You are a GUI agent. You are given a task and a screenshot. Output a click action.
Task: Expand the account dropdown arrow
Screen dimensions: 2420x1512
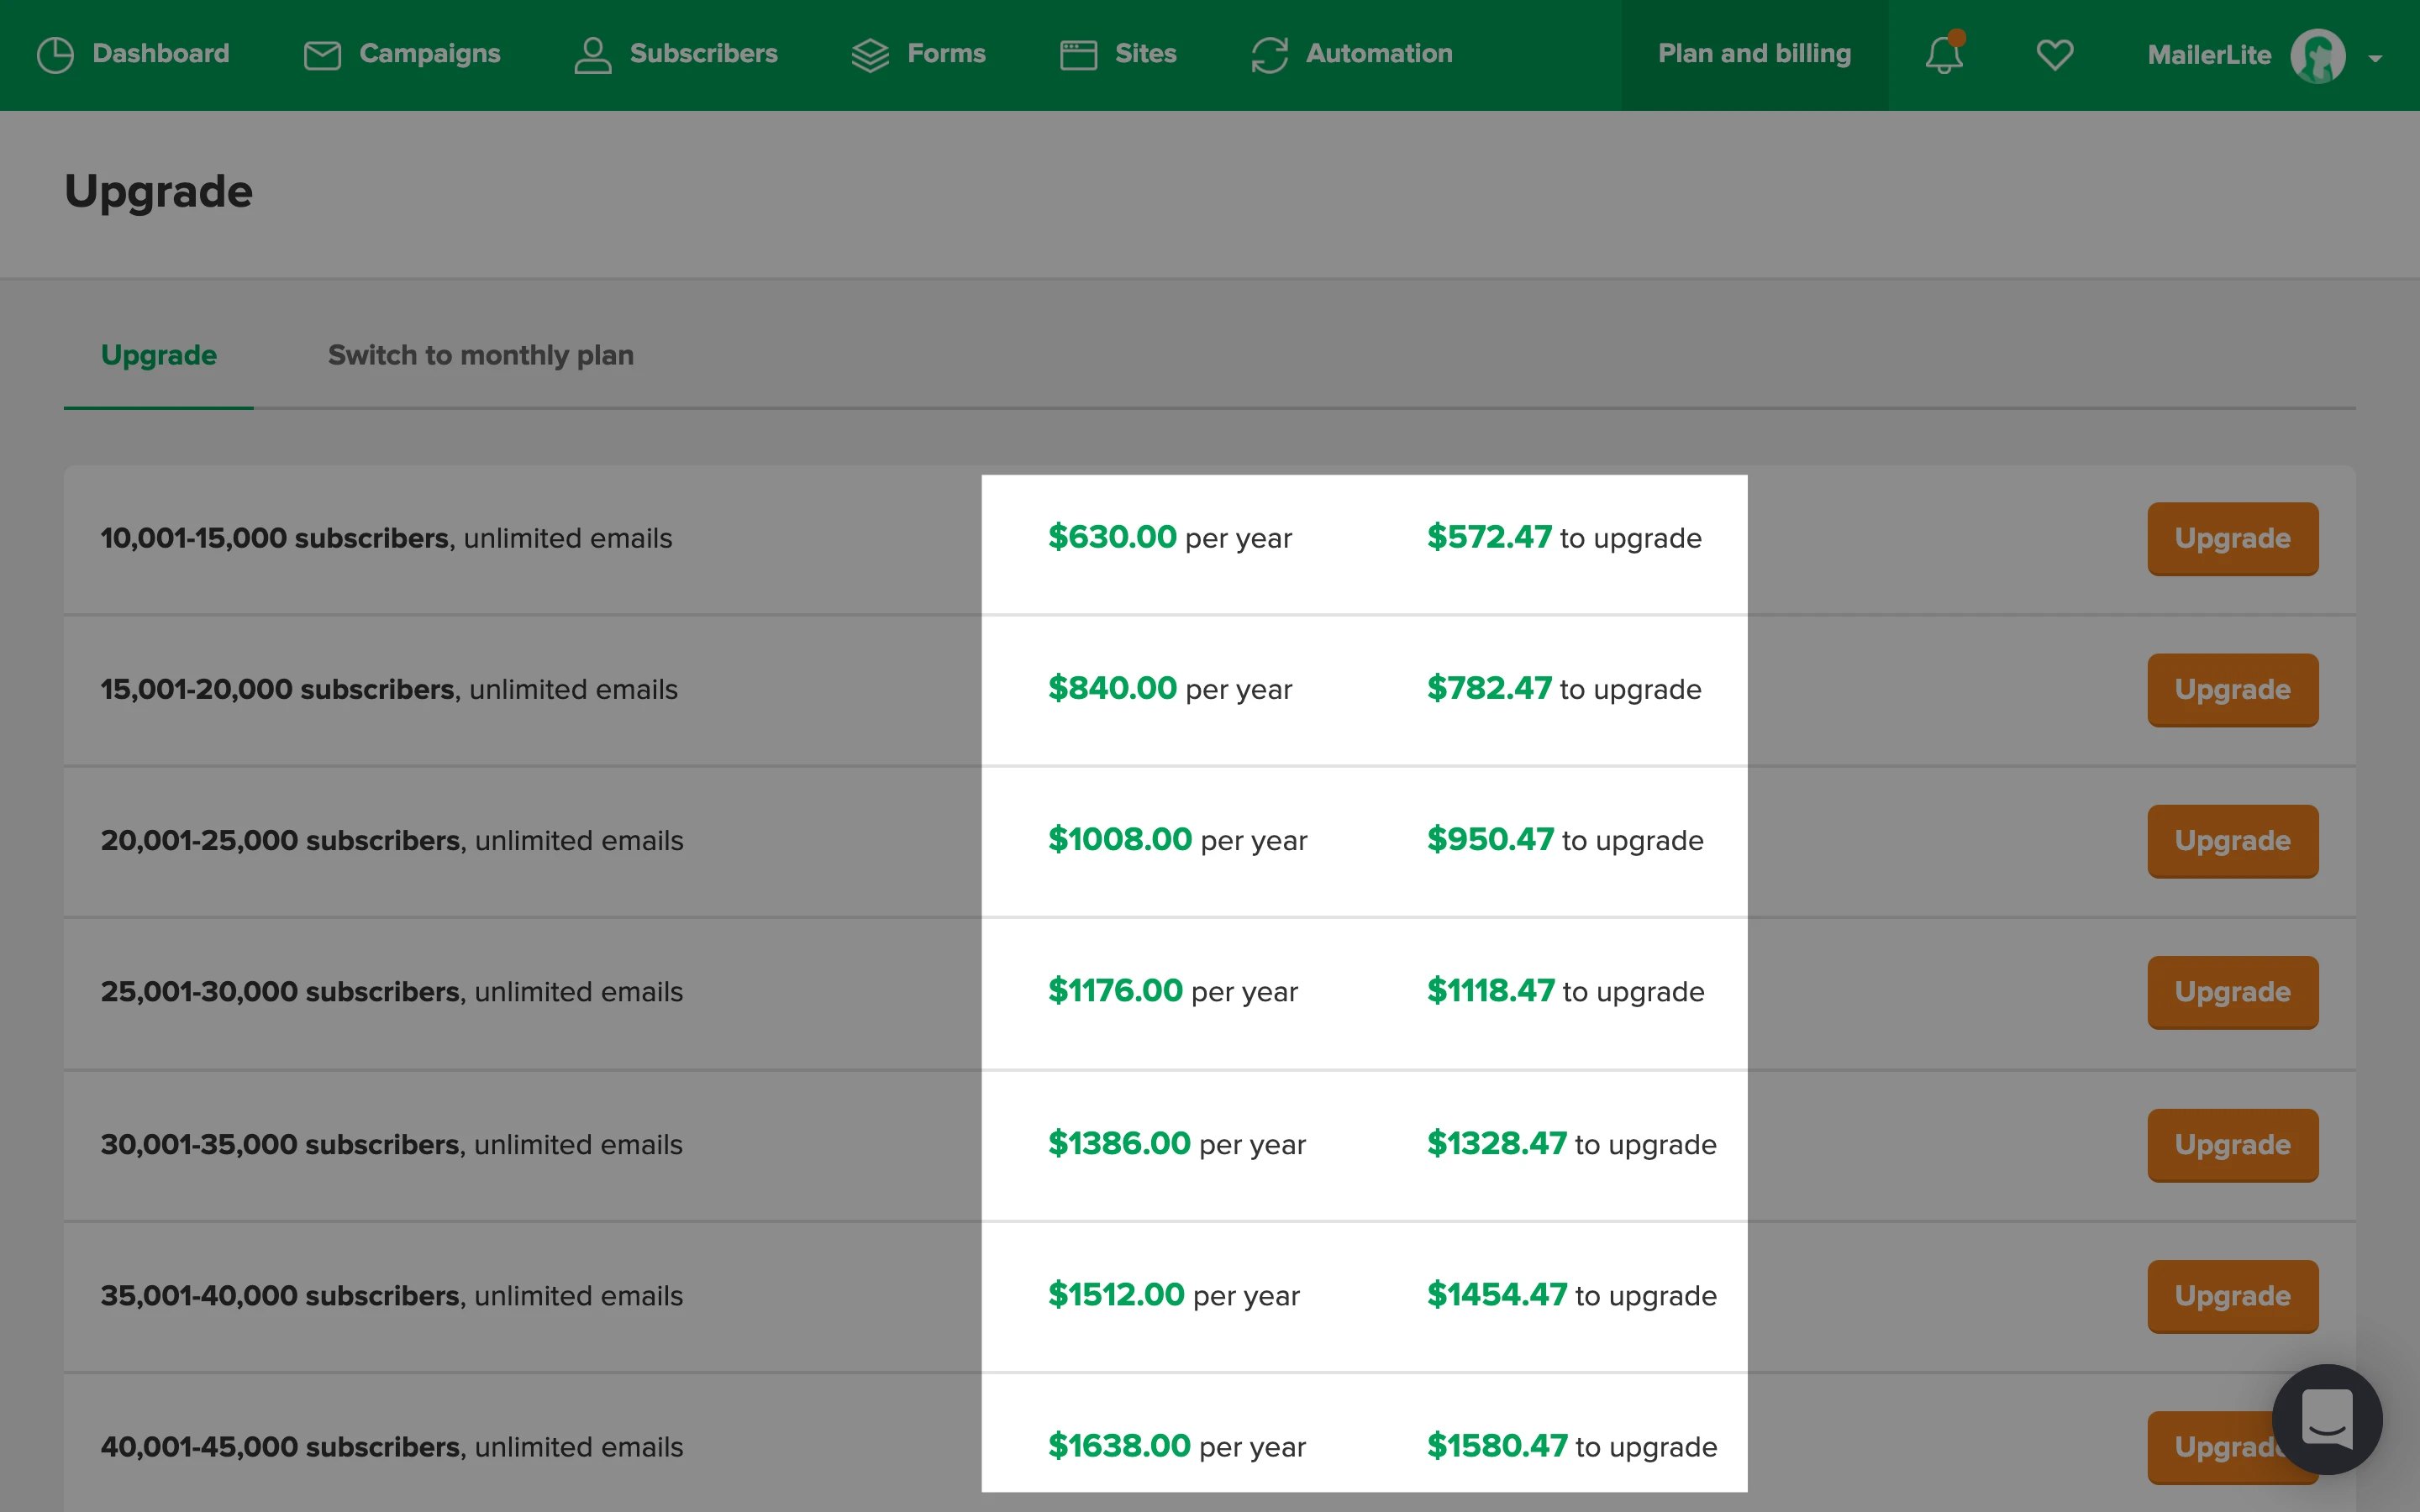click(2375, 59)
